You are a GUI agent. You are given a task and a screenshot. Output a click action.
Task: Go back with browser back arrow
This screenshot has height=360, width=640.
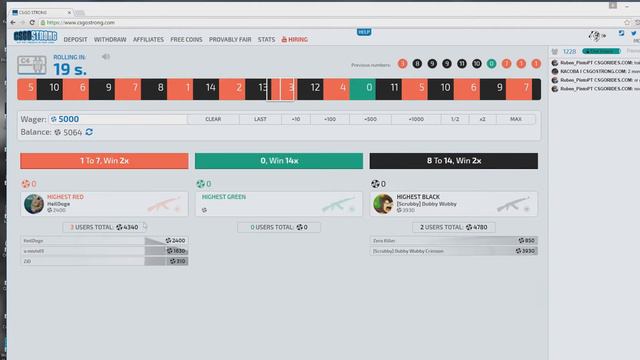[13, 22]
